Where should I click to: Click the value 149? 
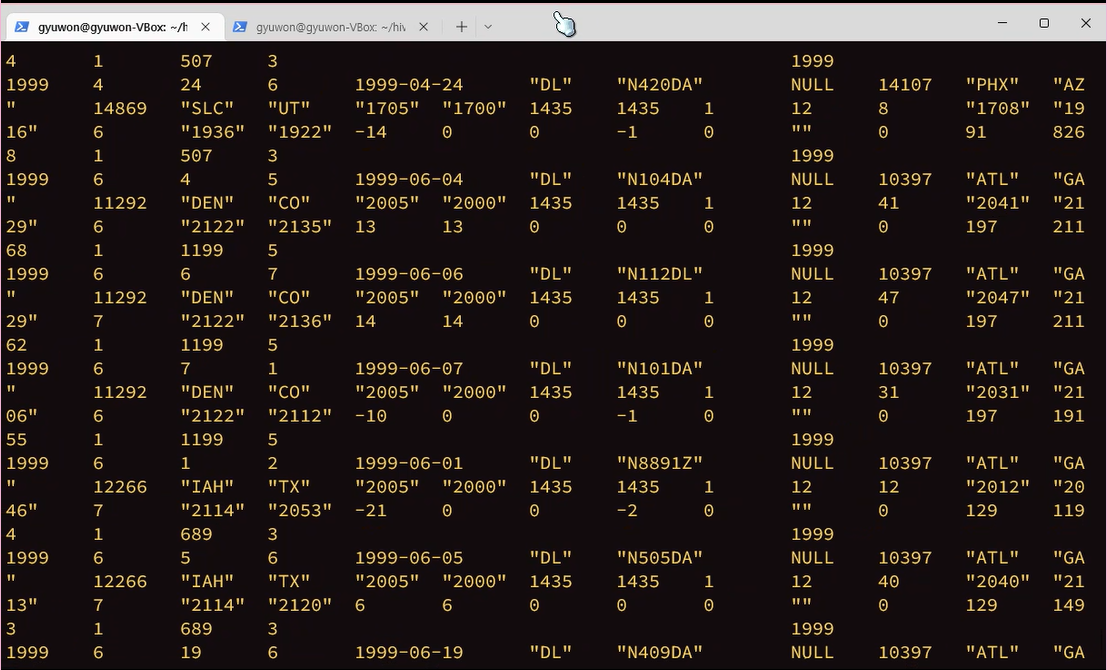(x=1068, y=605)
